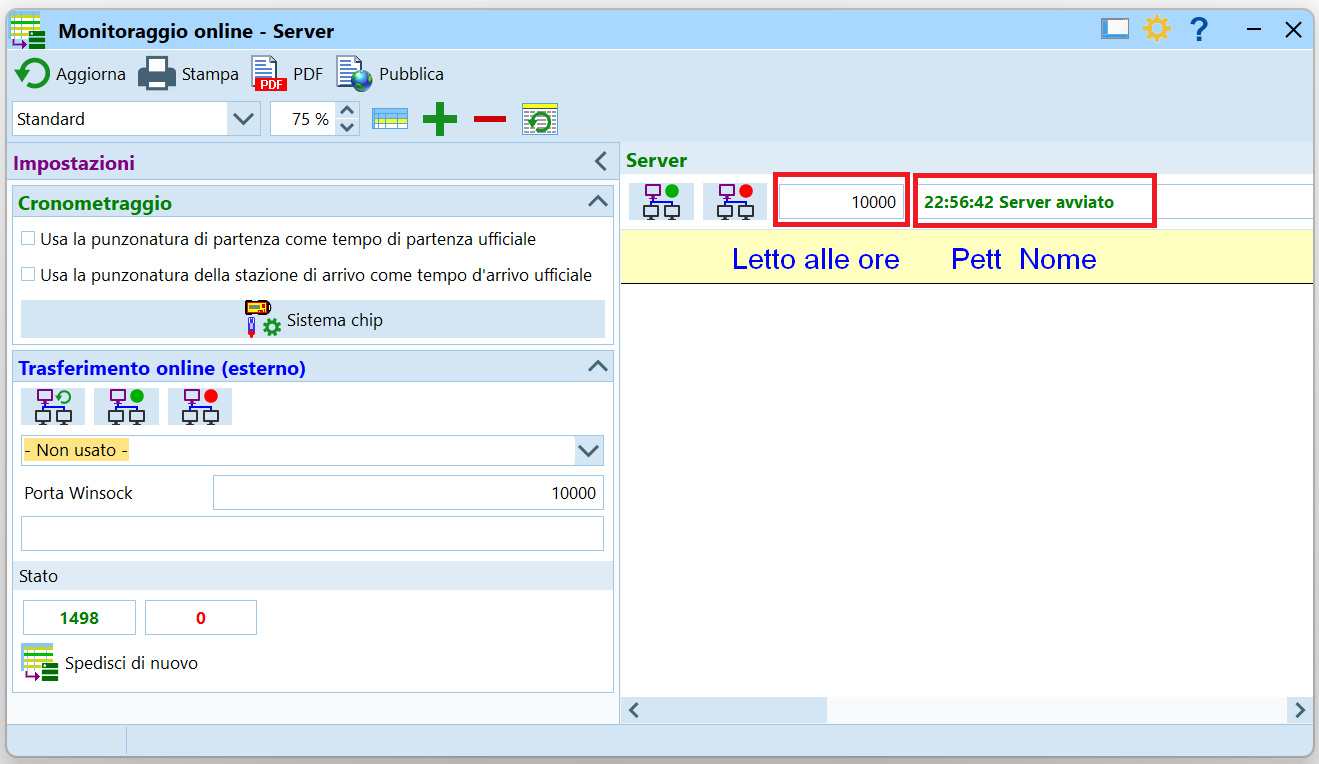Open the Non usato transfer dropdown

[589, 451]
